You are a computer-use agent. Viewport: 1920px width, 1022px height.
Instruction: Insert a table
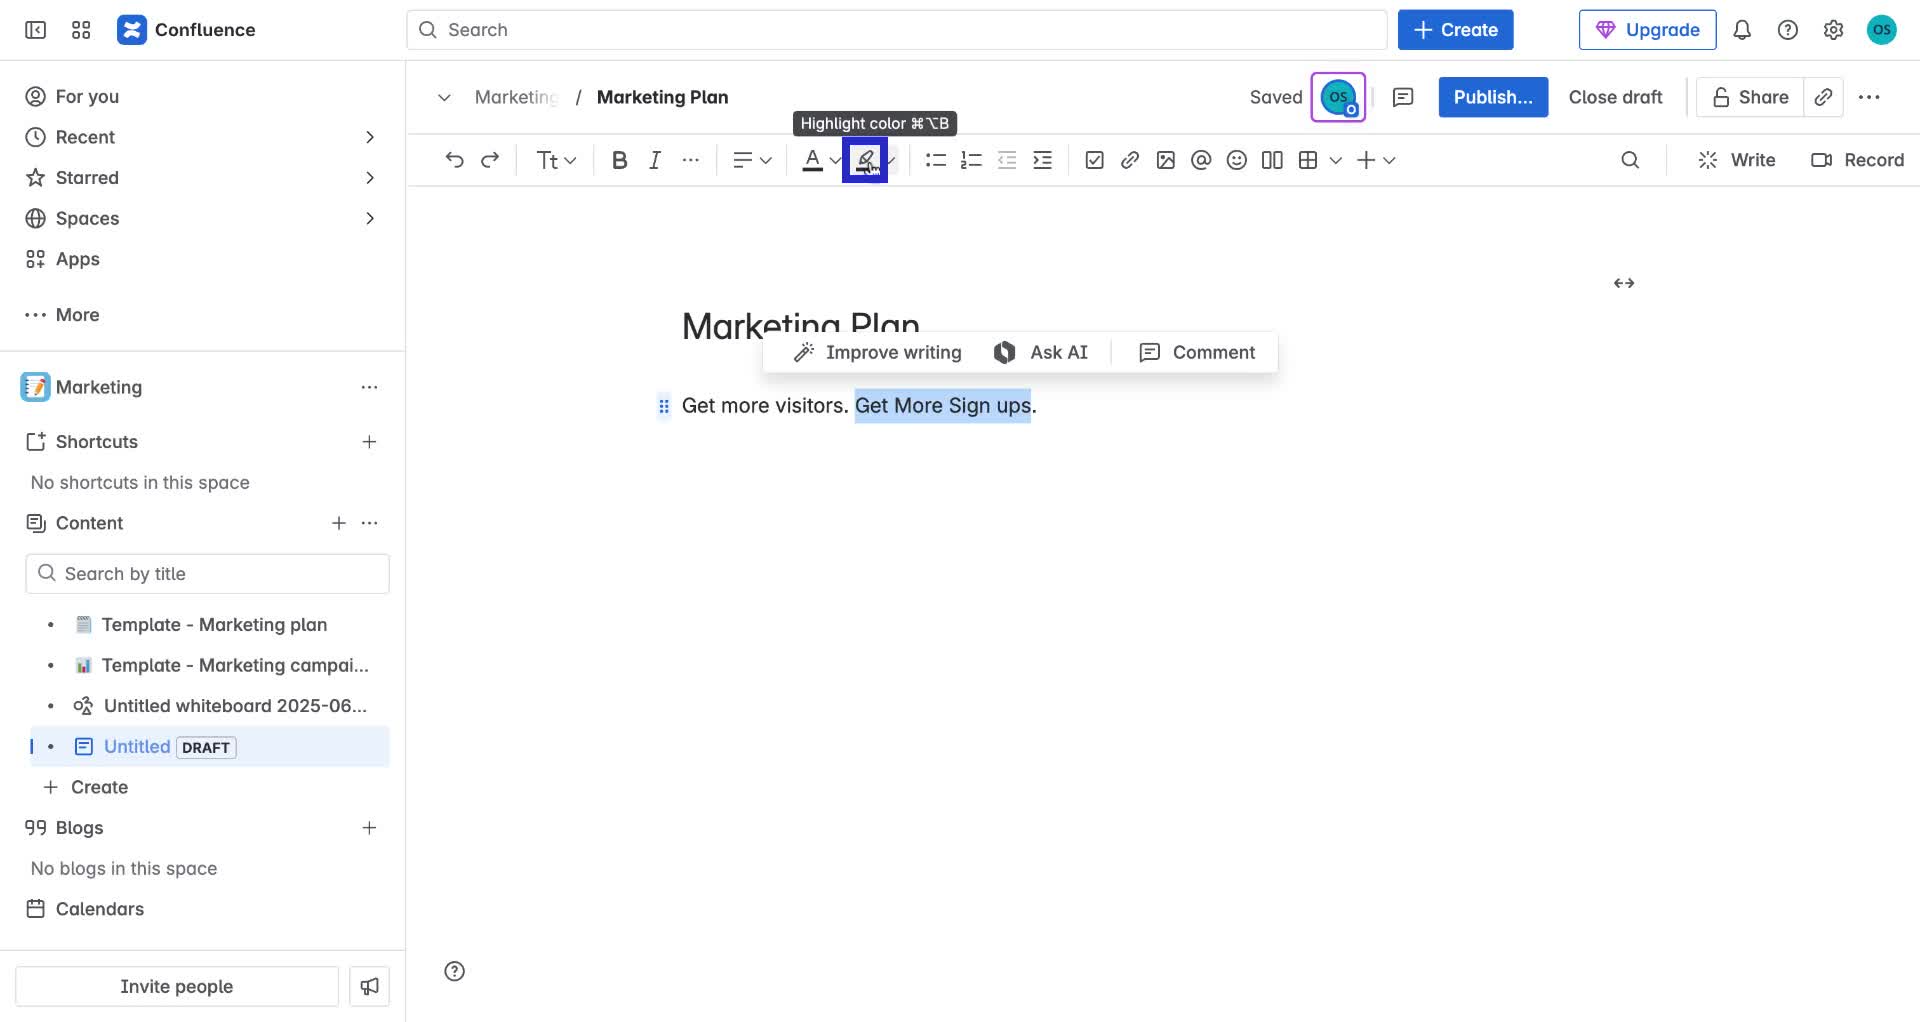pos(1307,160)
